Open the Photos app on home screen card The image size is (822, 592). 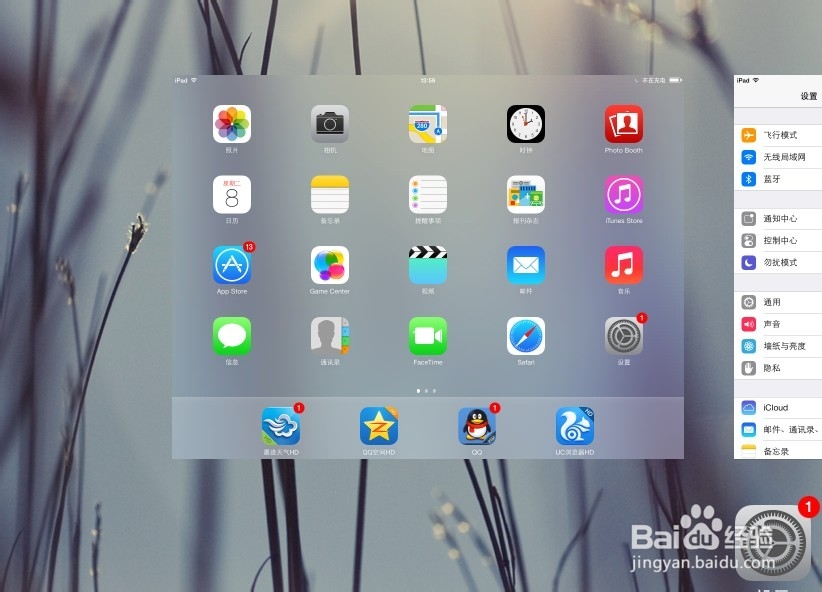pyautogui.click(x=232, y=124)
